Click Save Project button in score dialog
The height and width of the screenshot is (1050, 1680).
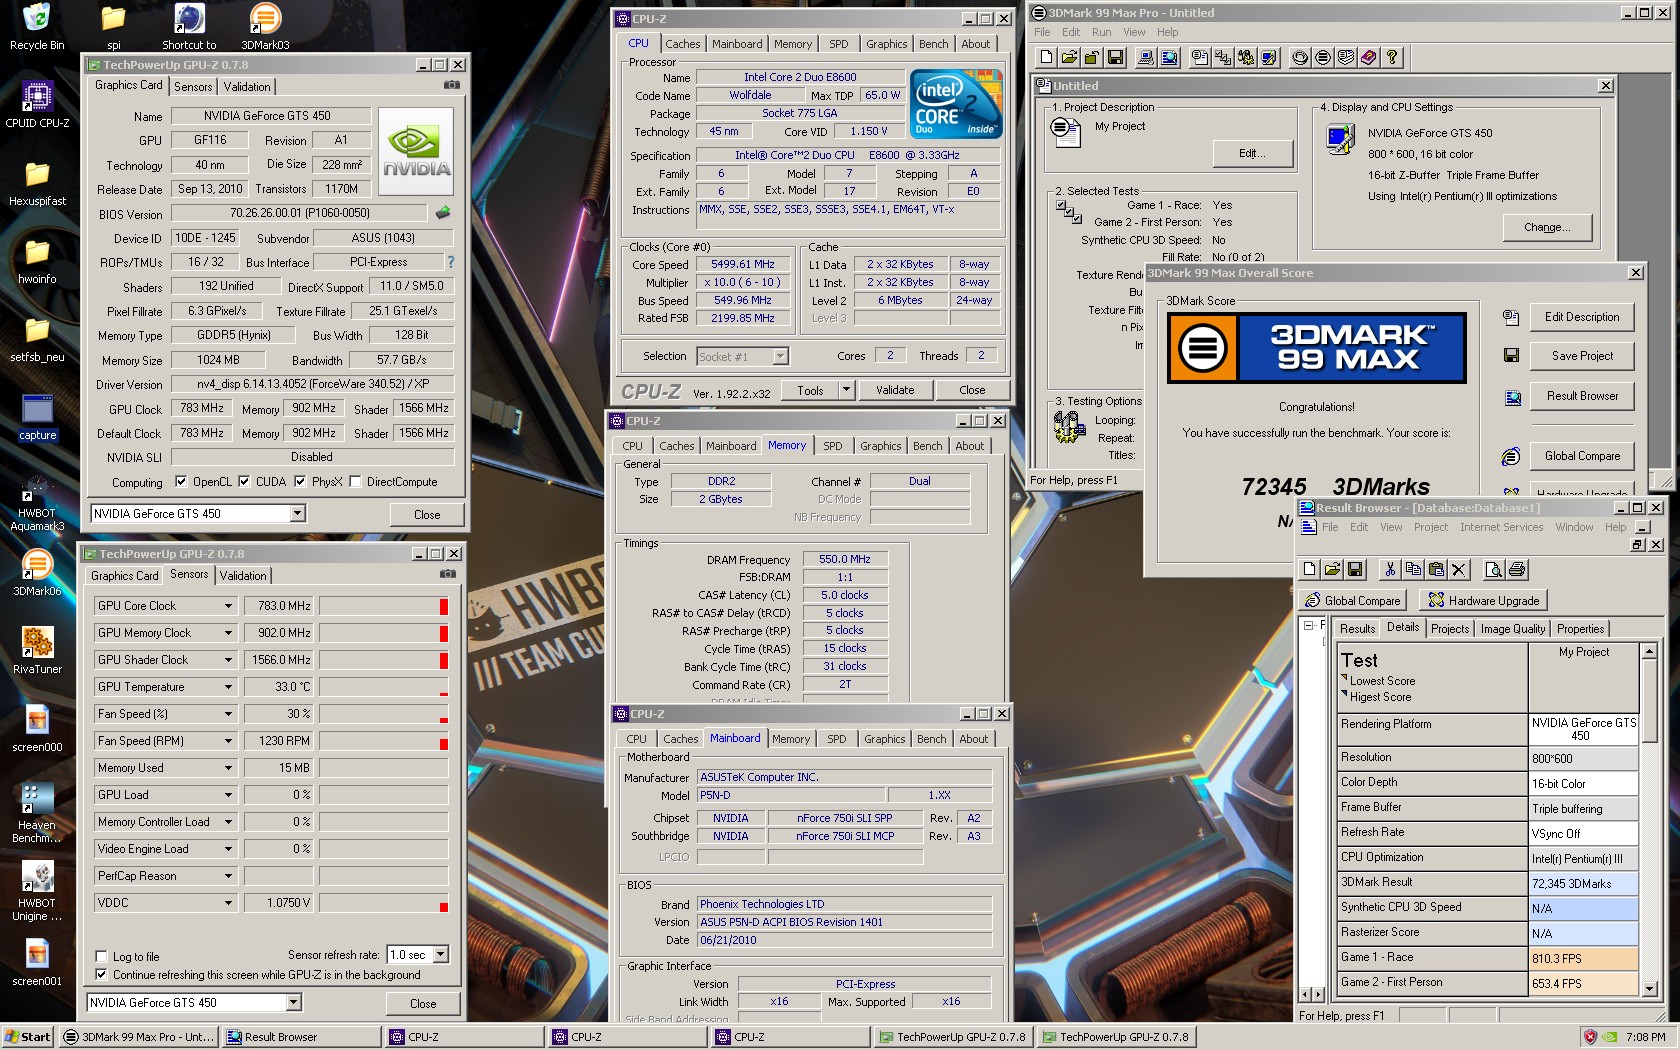1582,356
